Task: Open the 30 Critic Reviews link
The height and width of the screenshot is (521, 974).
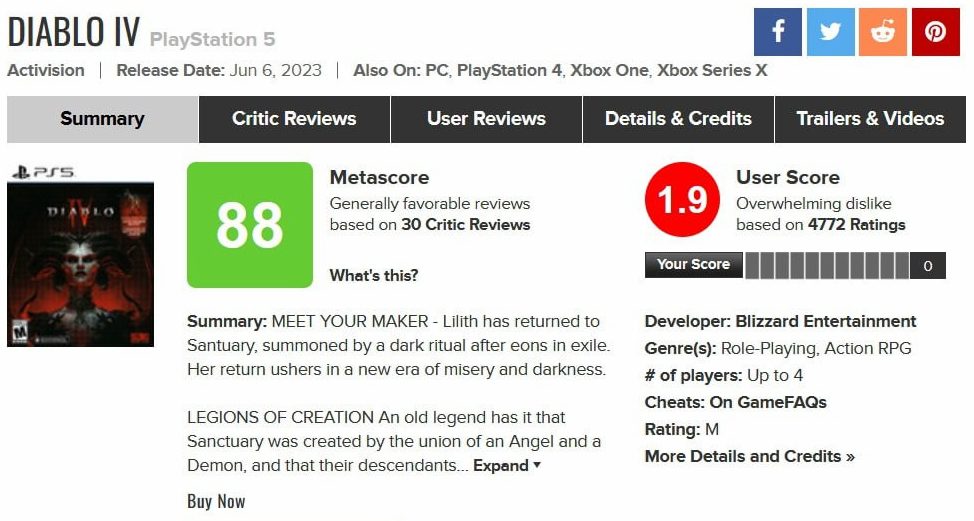Action: [466, 225]
